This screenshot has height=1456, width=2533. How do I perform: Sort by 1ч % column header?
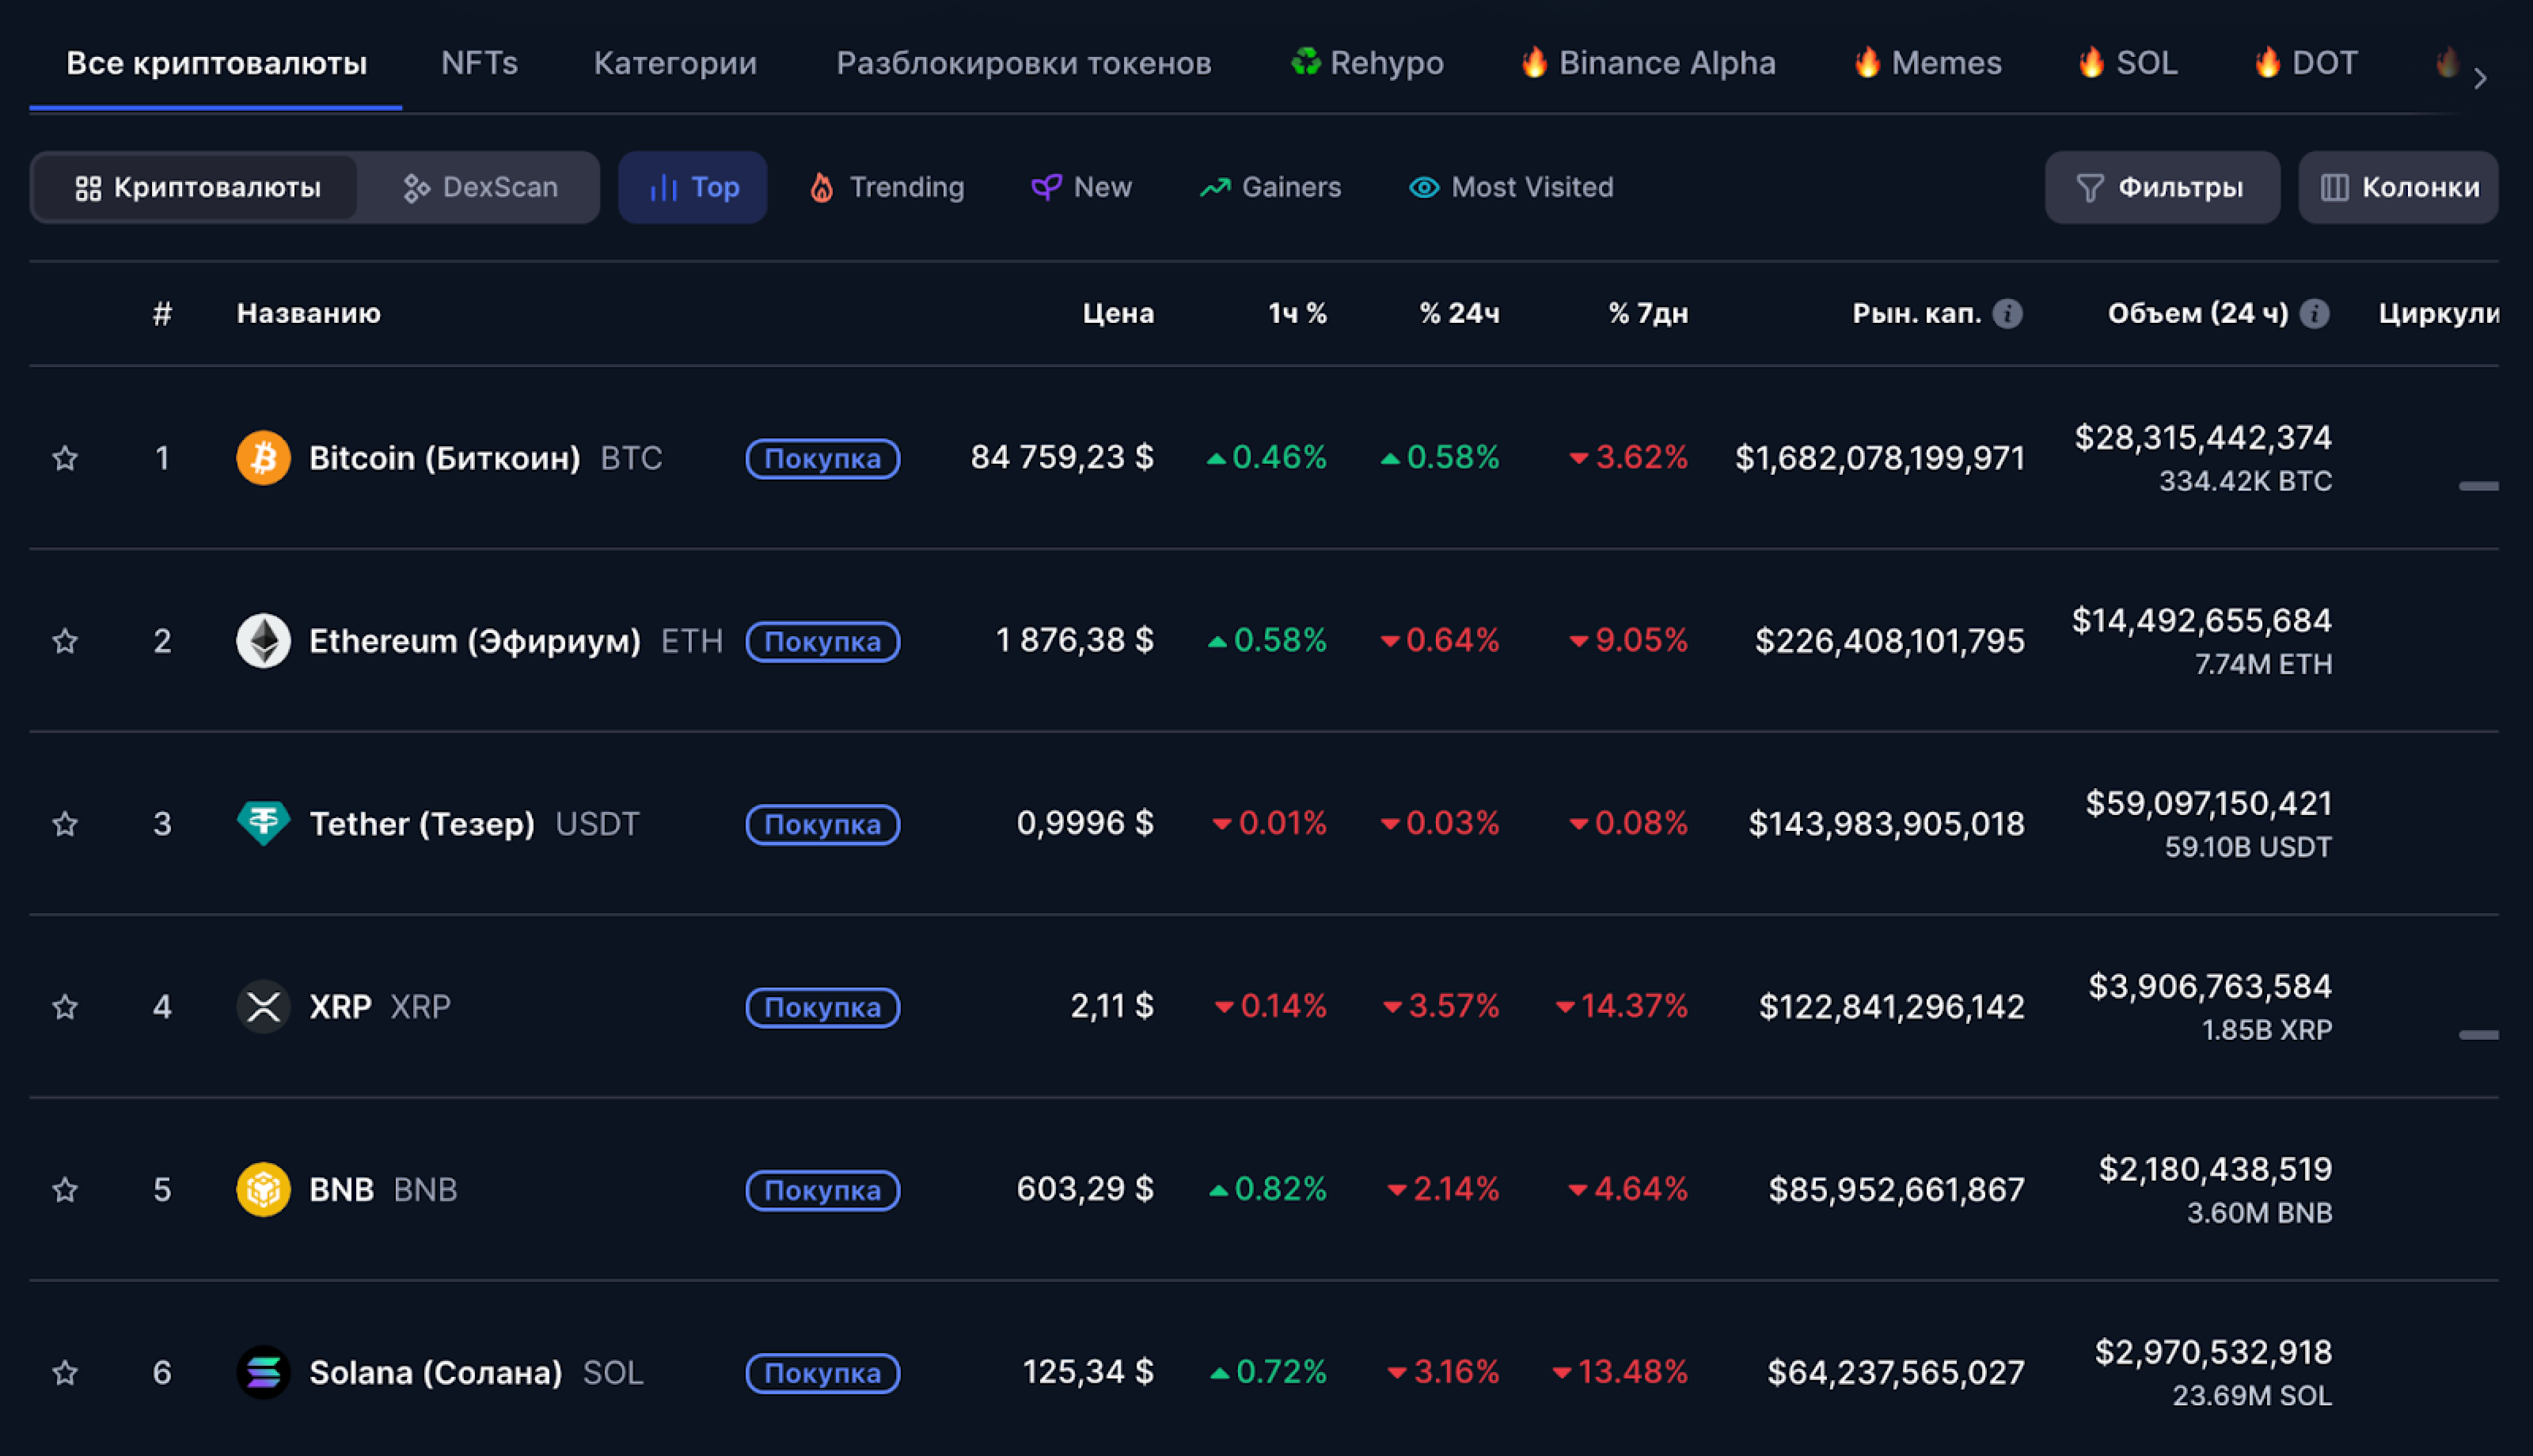click(x=1297, y=314)
